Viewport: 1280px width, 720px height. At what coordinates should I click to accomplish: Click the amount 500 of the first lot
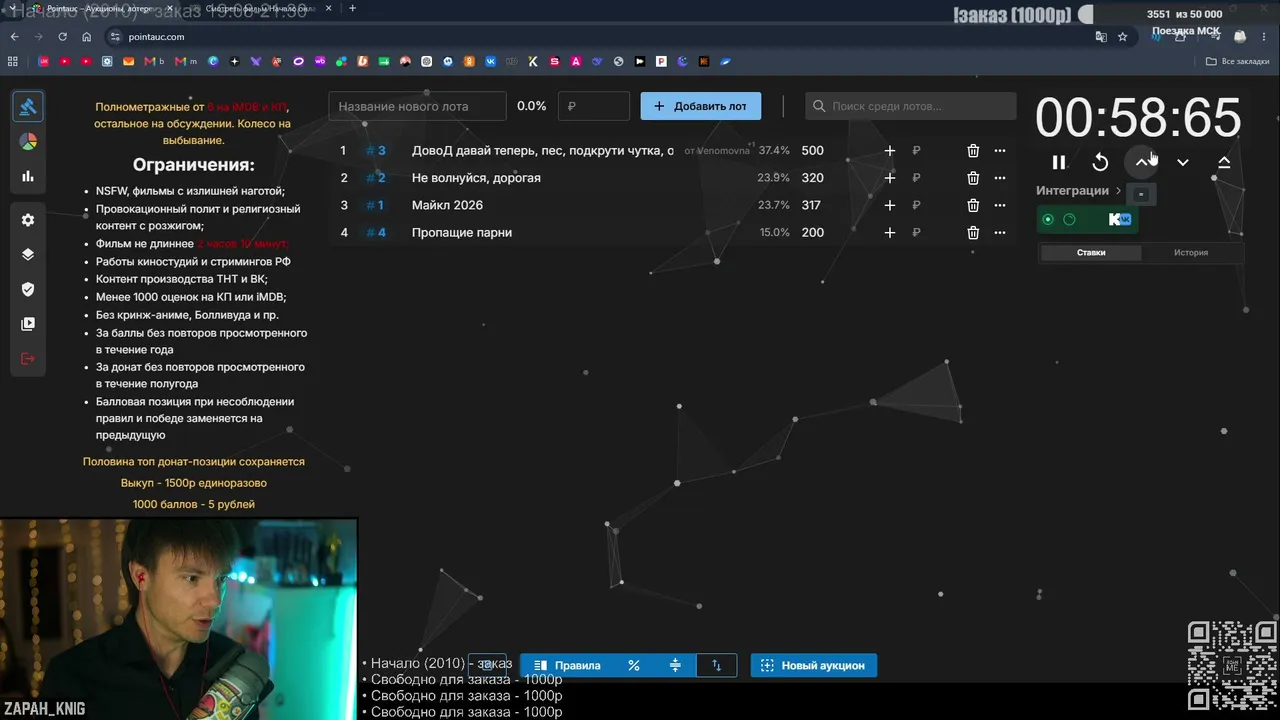click(x=812, y=151)
